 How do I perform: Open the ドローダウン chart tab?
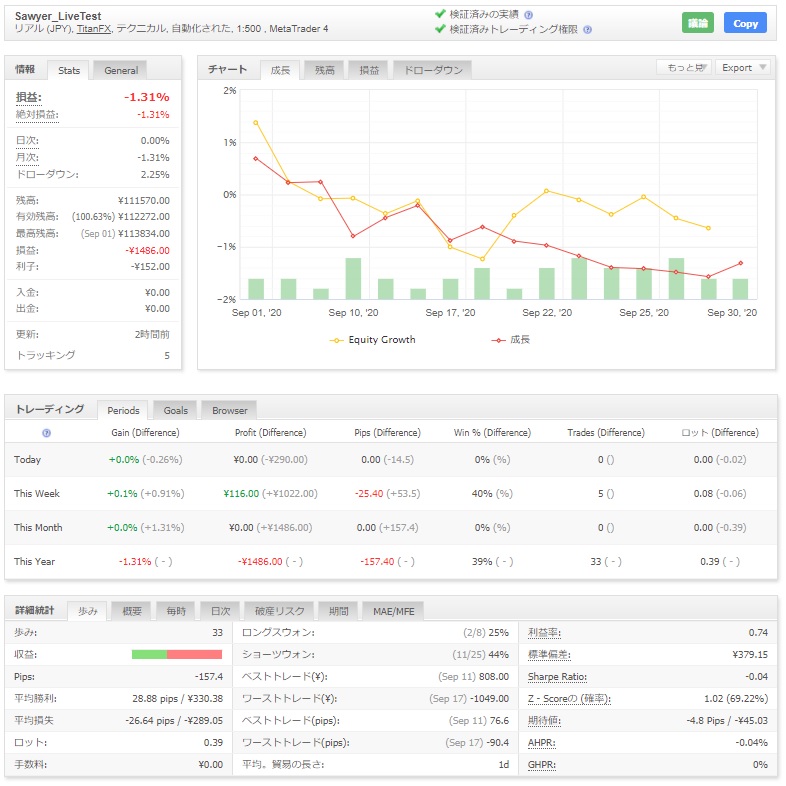pyautogui.click(x=431, y=70)
